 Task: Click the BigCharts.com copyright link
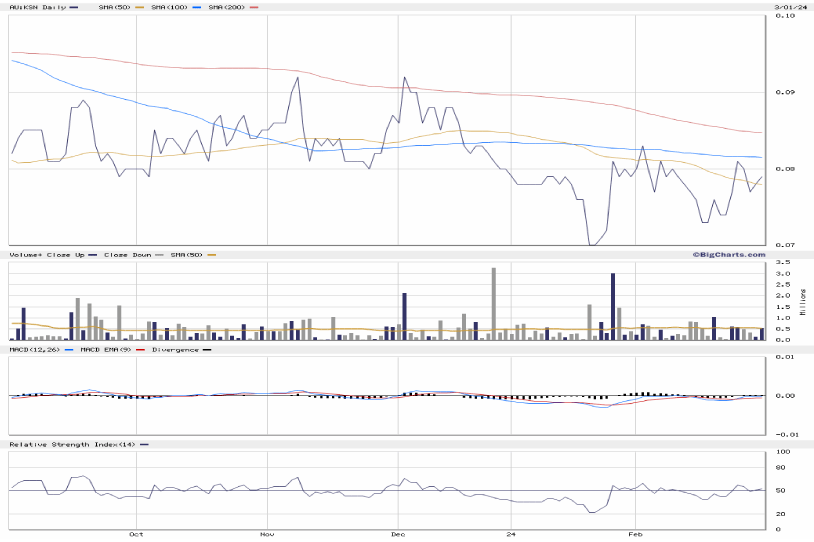pyautogui.click(x=724, y=255)
